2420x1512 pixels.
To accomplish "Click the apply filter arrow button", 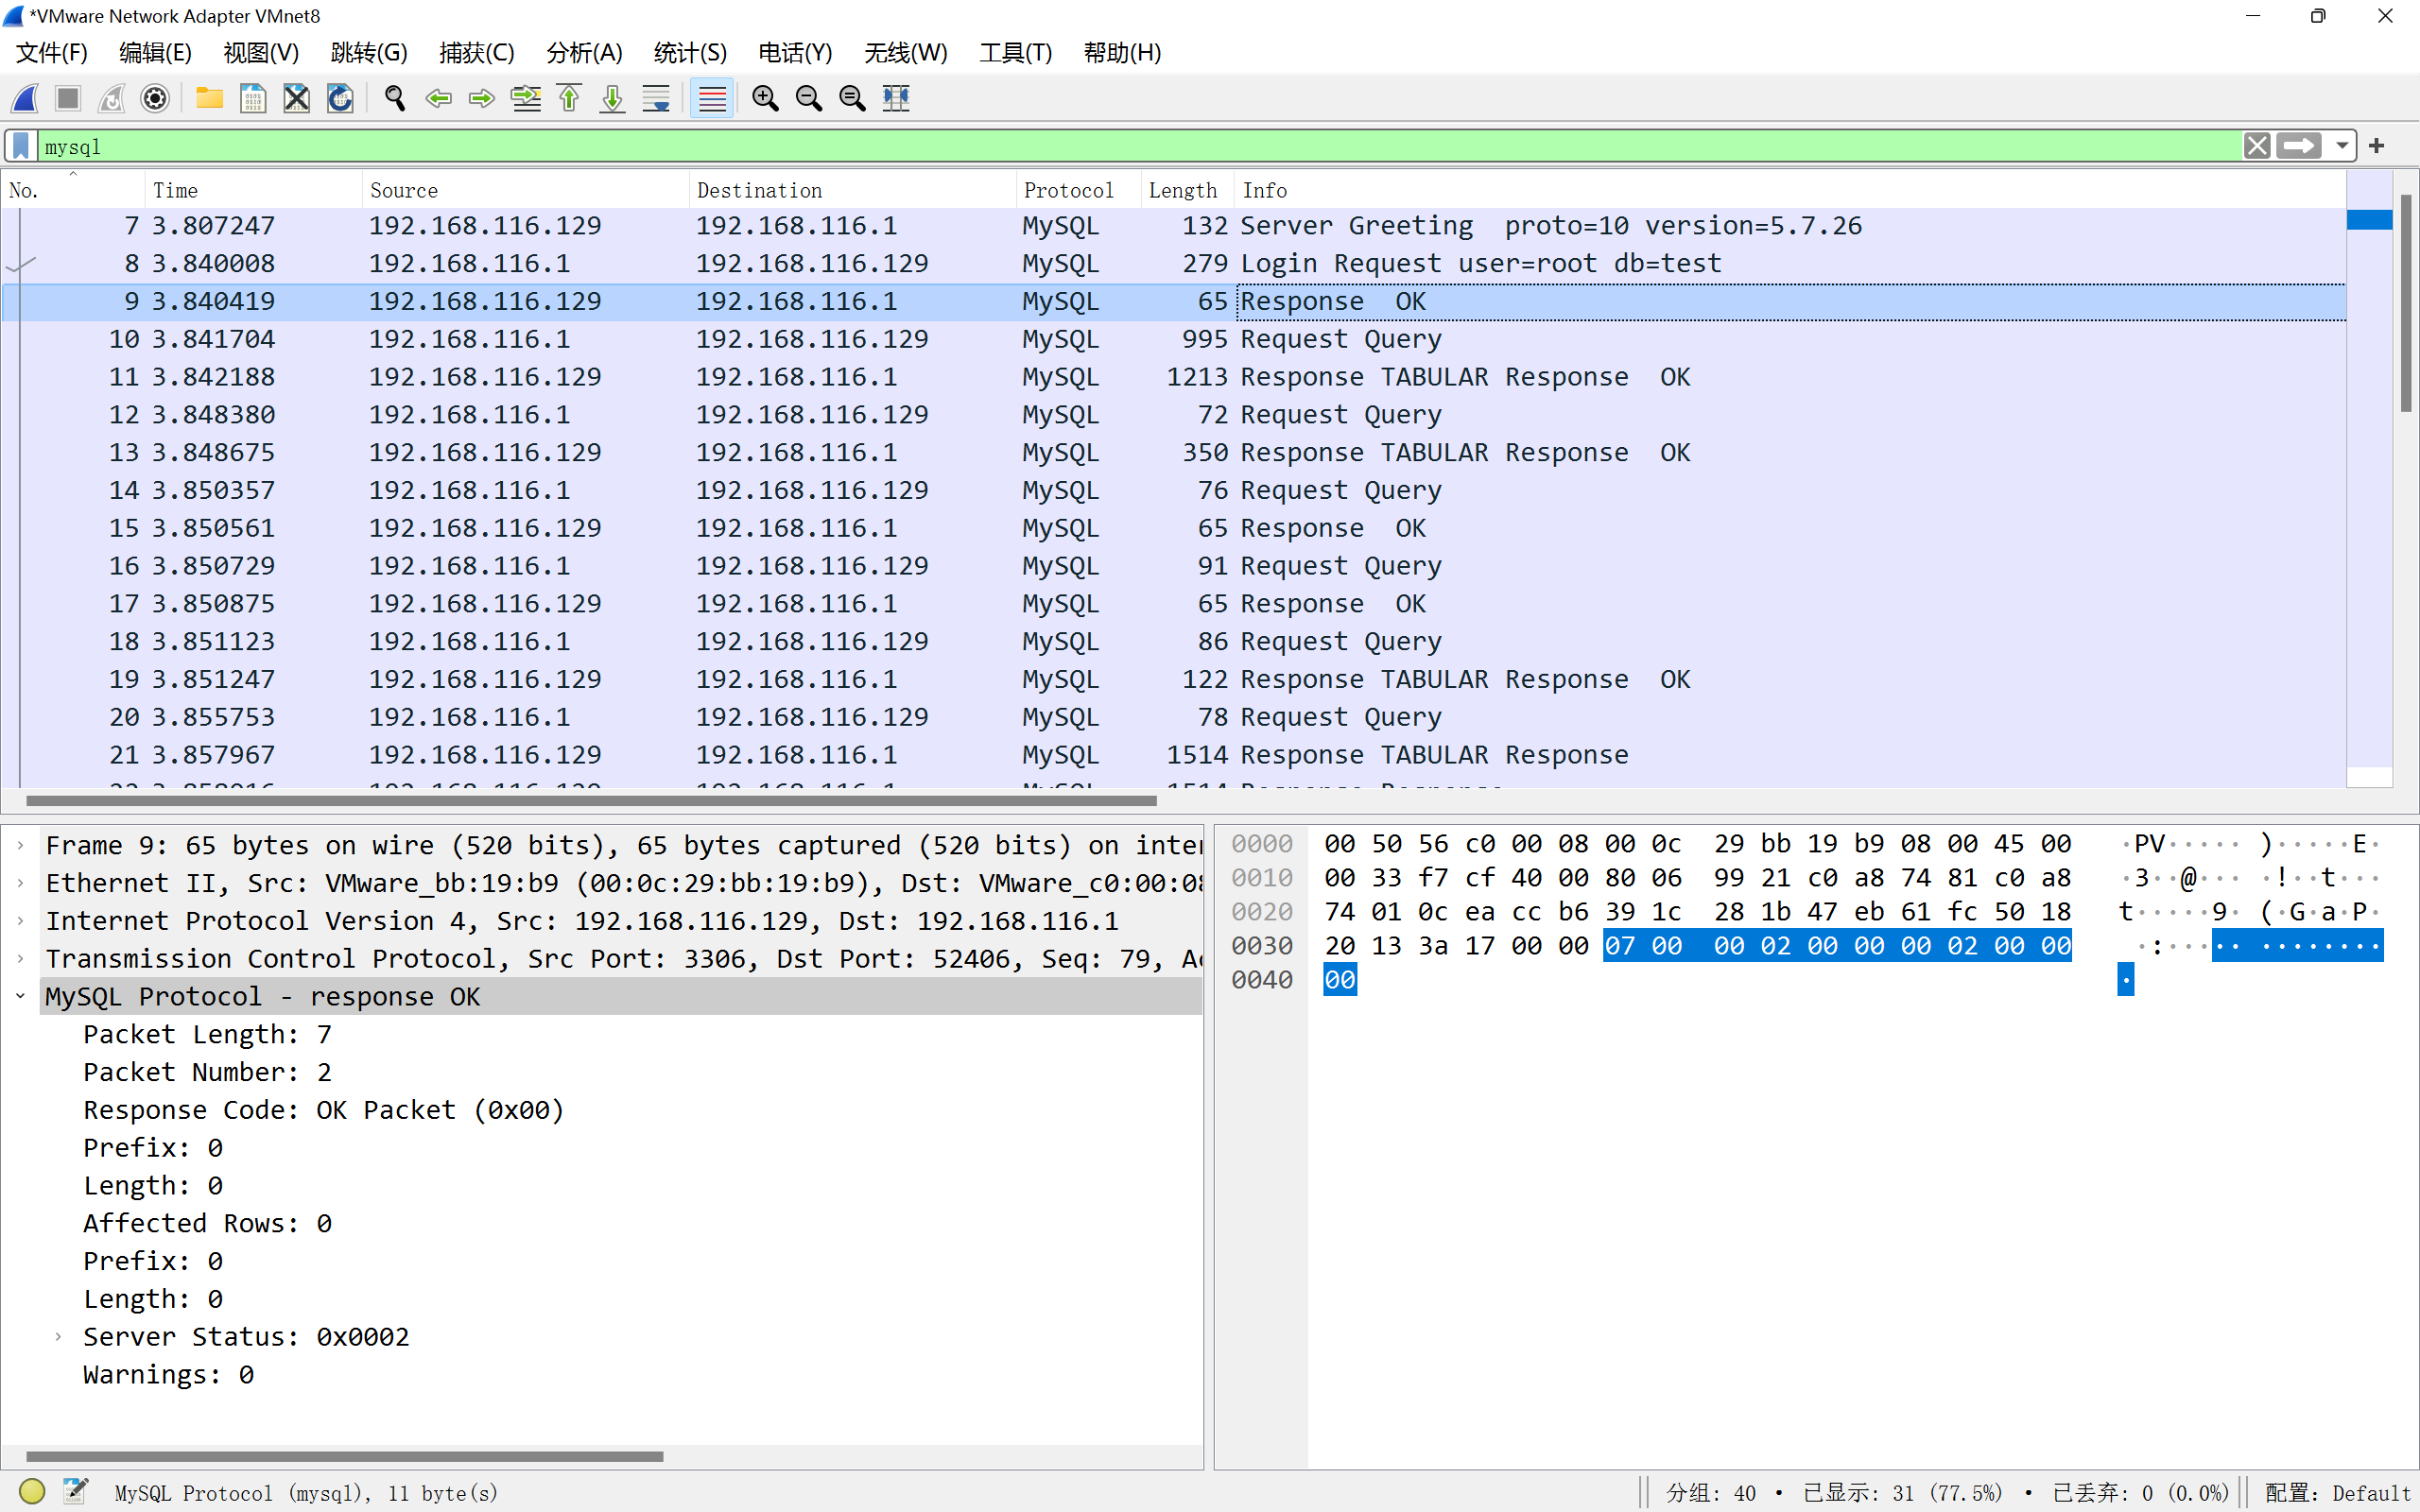I will click(x=2304, y=145).
